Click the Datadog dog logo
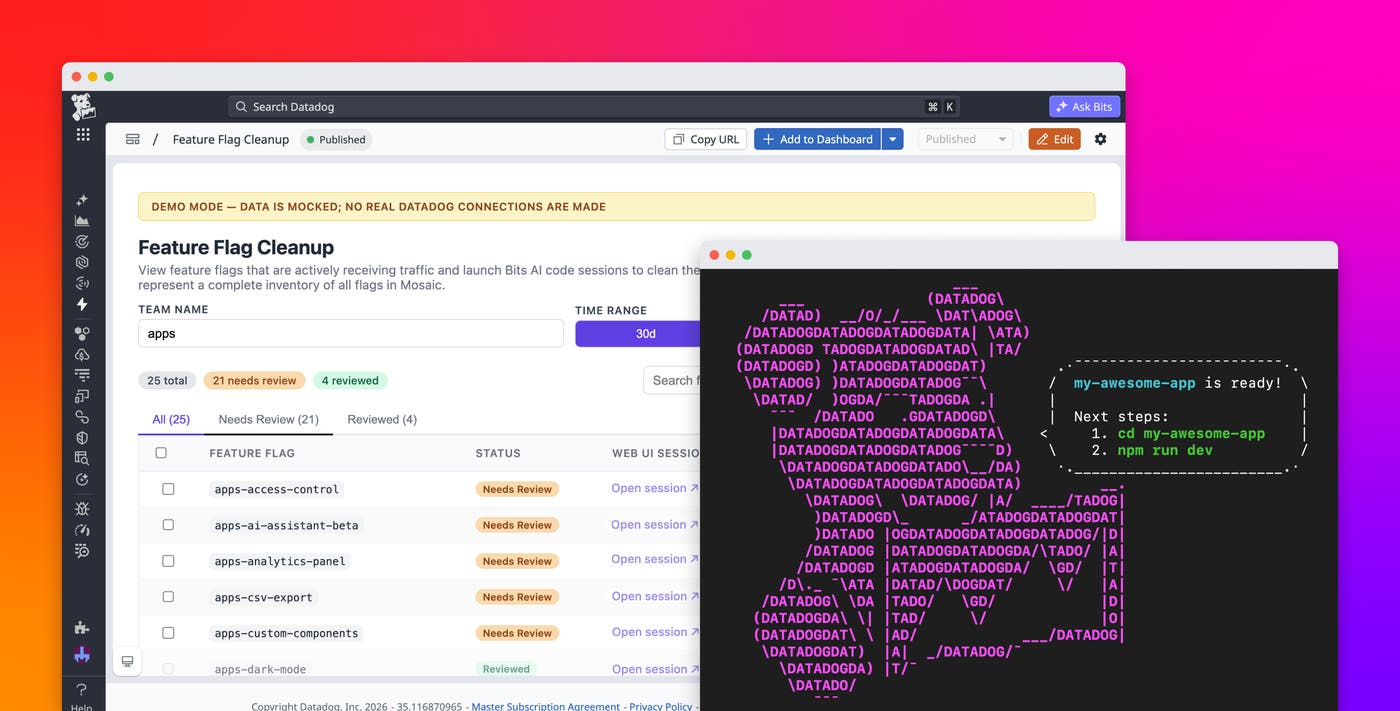1400x711 pixels. [x=83, y=107]
